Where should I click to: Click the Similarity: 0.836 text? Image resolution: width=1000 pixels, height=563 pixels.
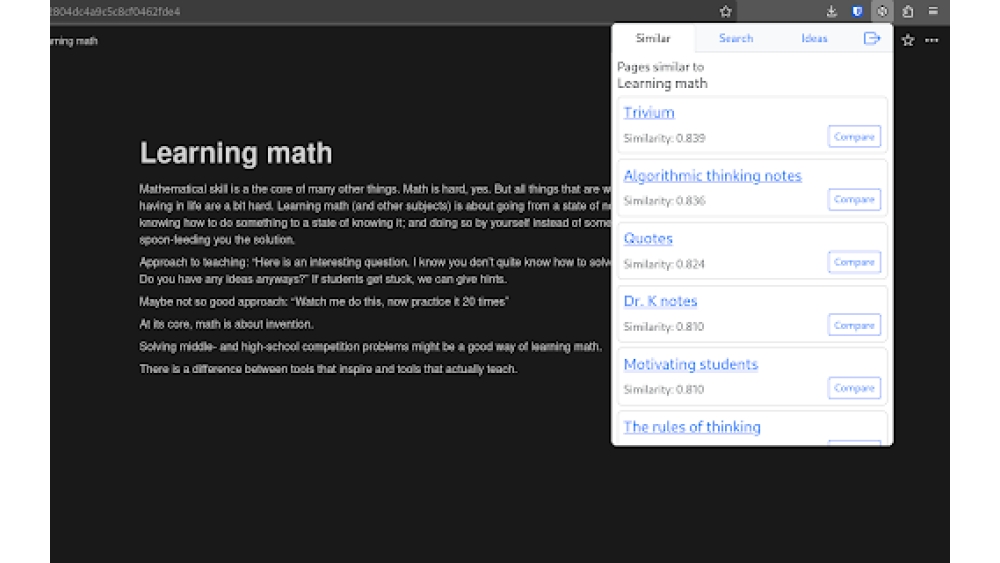664,201
